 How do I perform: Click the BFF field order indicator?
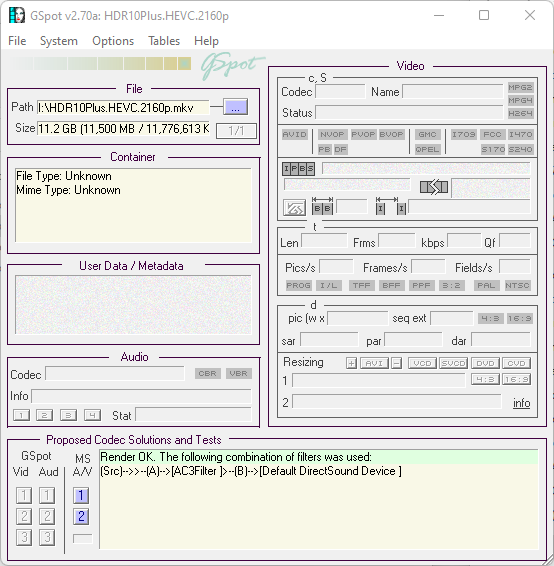click(x=391, y=285)
